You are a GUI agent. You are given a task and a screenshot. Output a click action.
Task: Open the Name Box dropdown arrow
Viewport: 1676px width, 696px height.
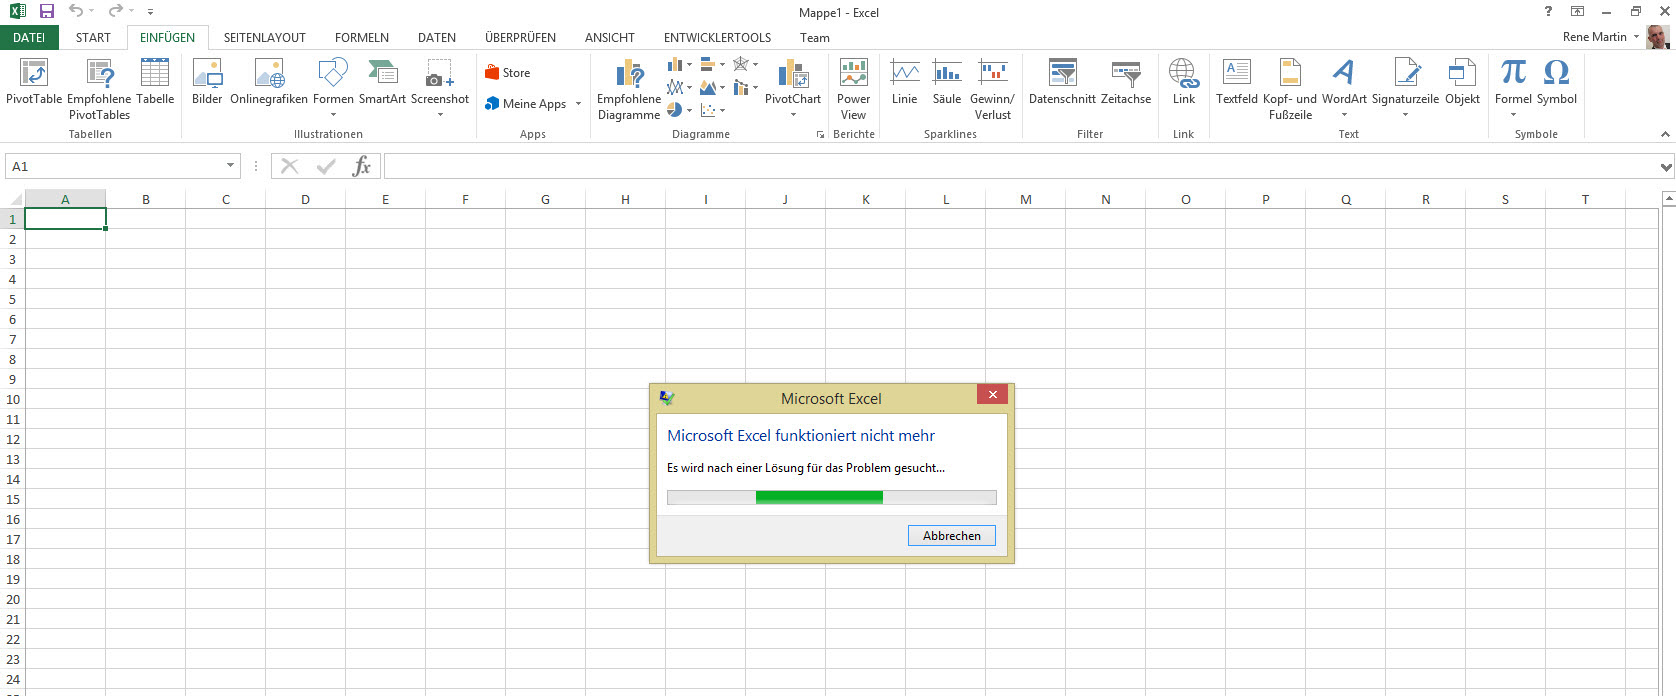(x=230, y=166)
